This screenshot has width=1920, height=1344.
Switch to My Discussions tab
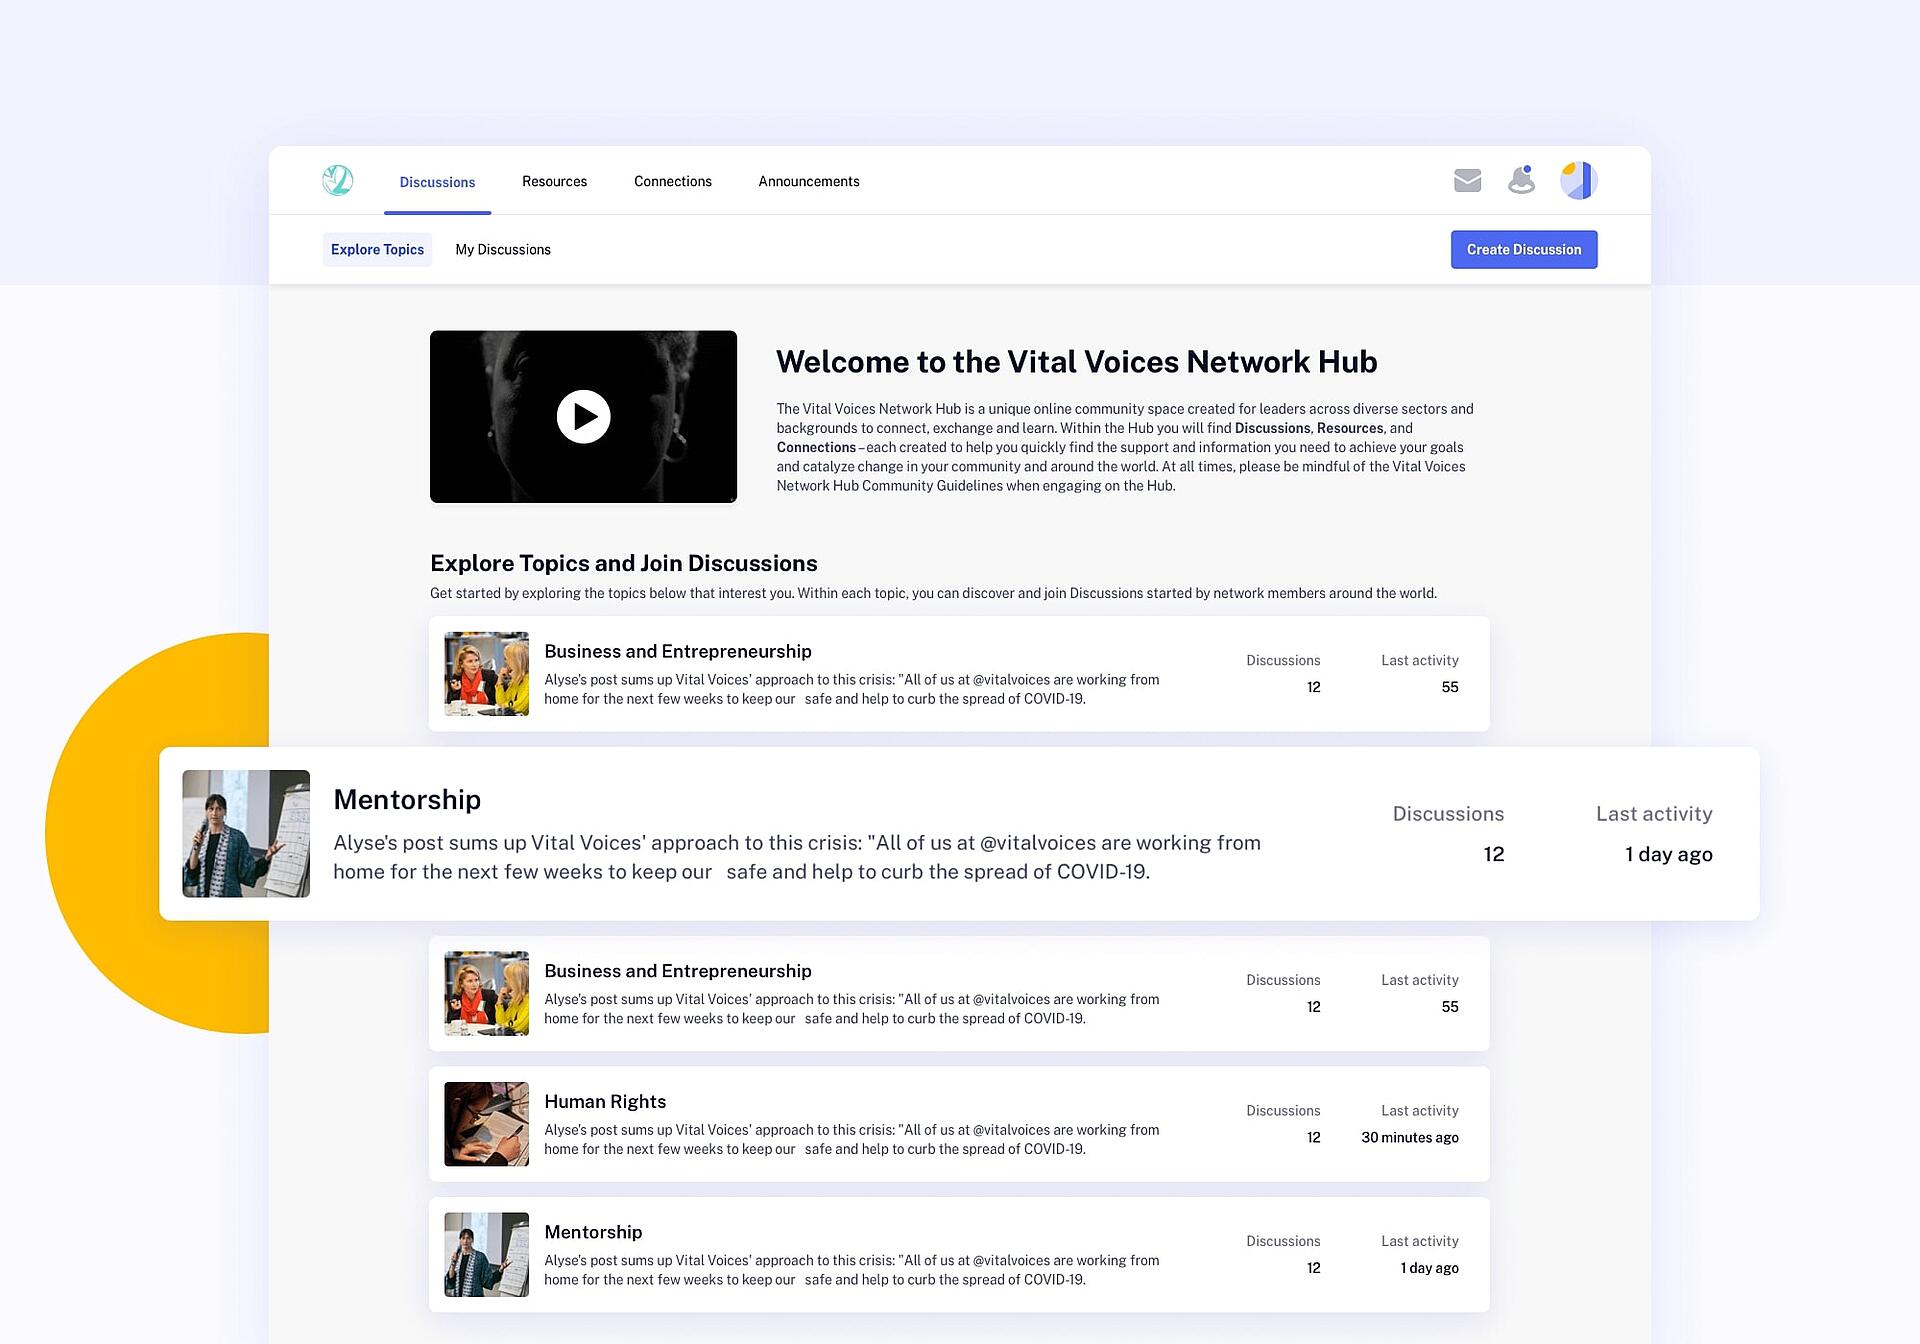[503, 250]
